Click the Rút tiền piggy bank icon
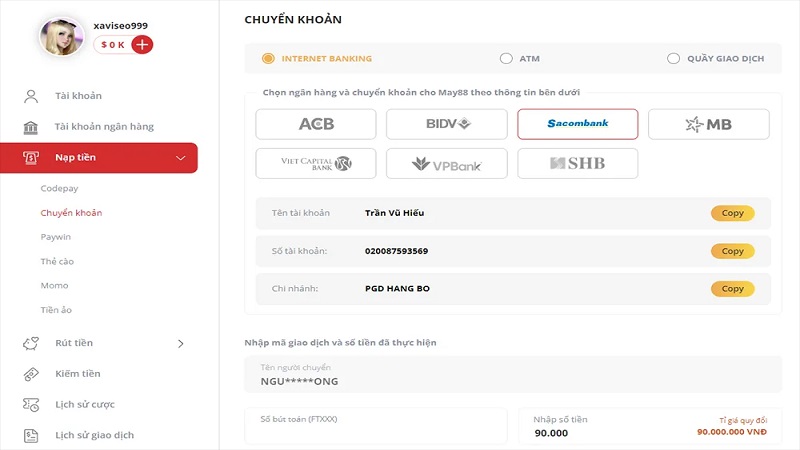 [31, 343]
